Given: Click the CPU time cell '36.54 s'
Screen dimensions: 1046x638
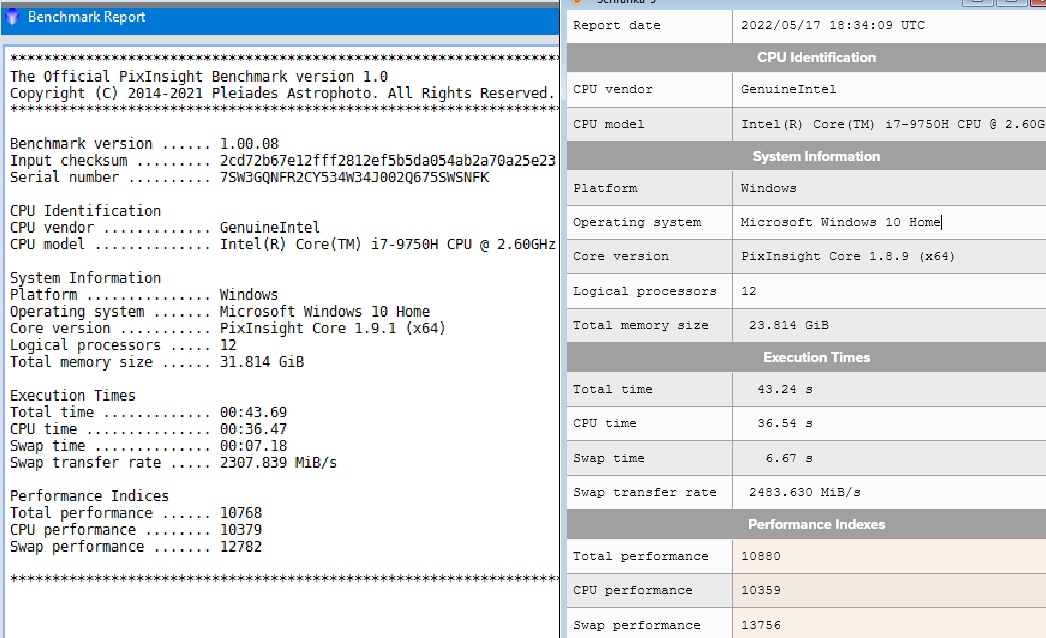Looking at the screenshot, I should click(x=889, y=423).
